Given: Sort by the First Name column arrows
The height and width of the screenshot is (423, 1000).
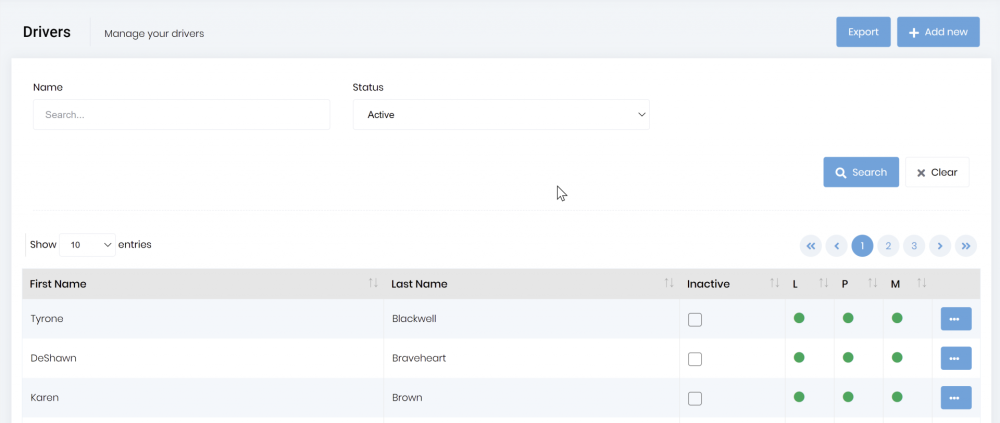Looking at the screenshot, I should (x=372, y=284).
